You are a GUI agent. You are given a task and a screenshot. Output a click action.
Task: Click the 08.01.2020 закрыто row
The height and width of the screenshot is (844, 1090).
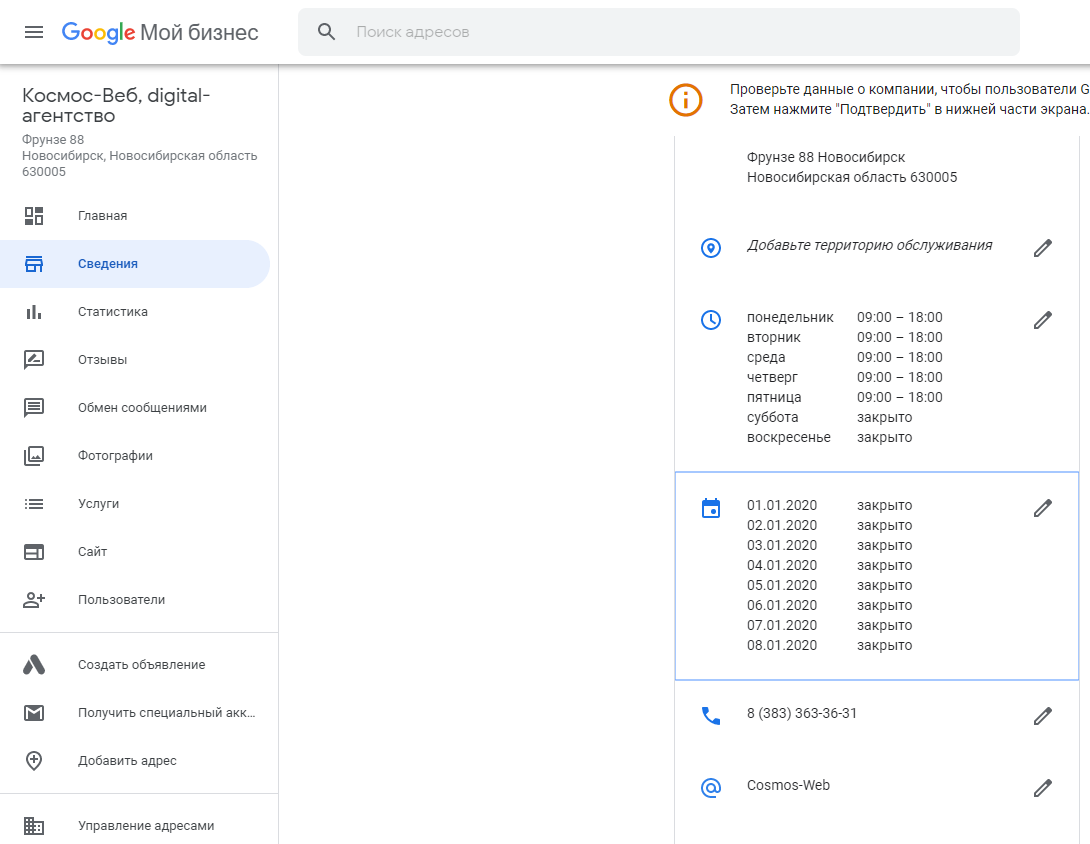click(x=829, y=645)
